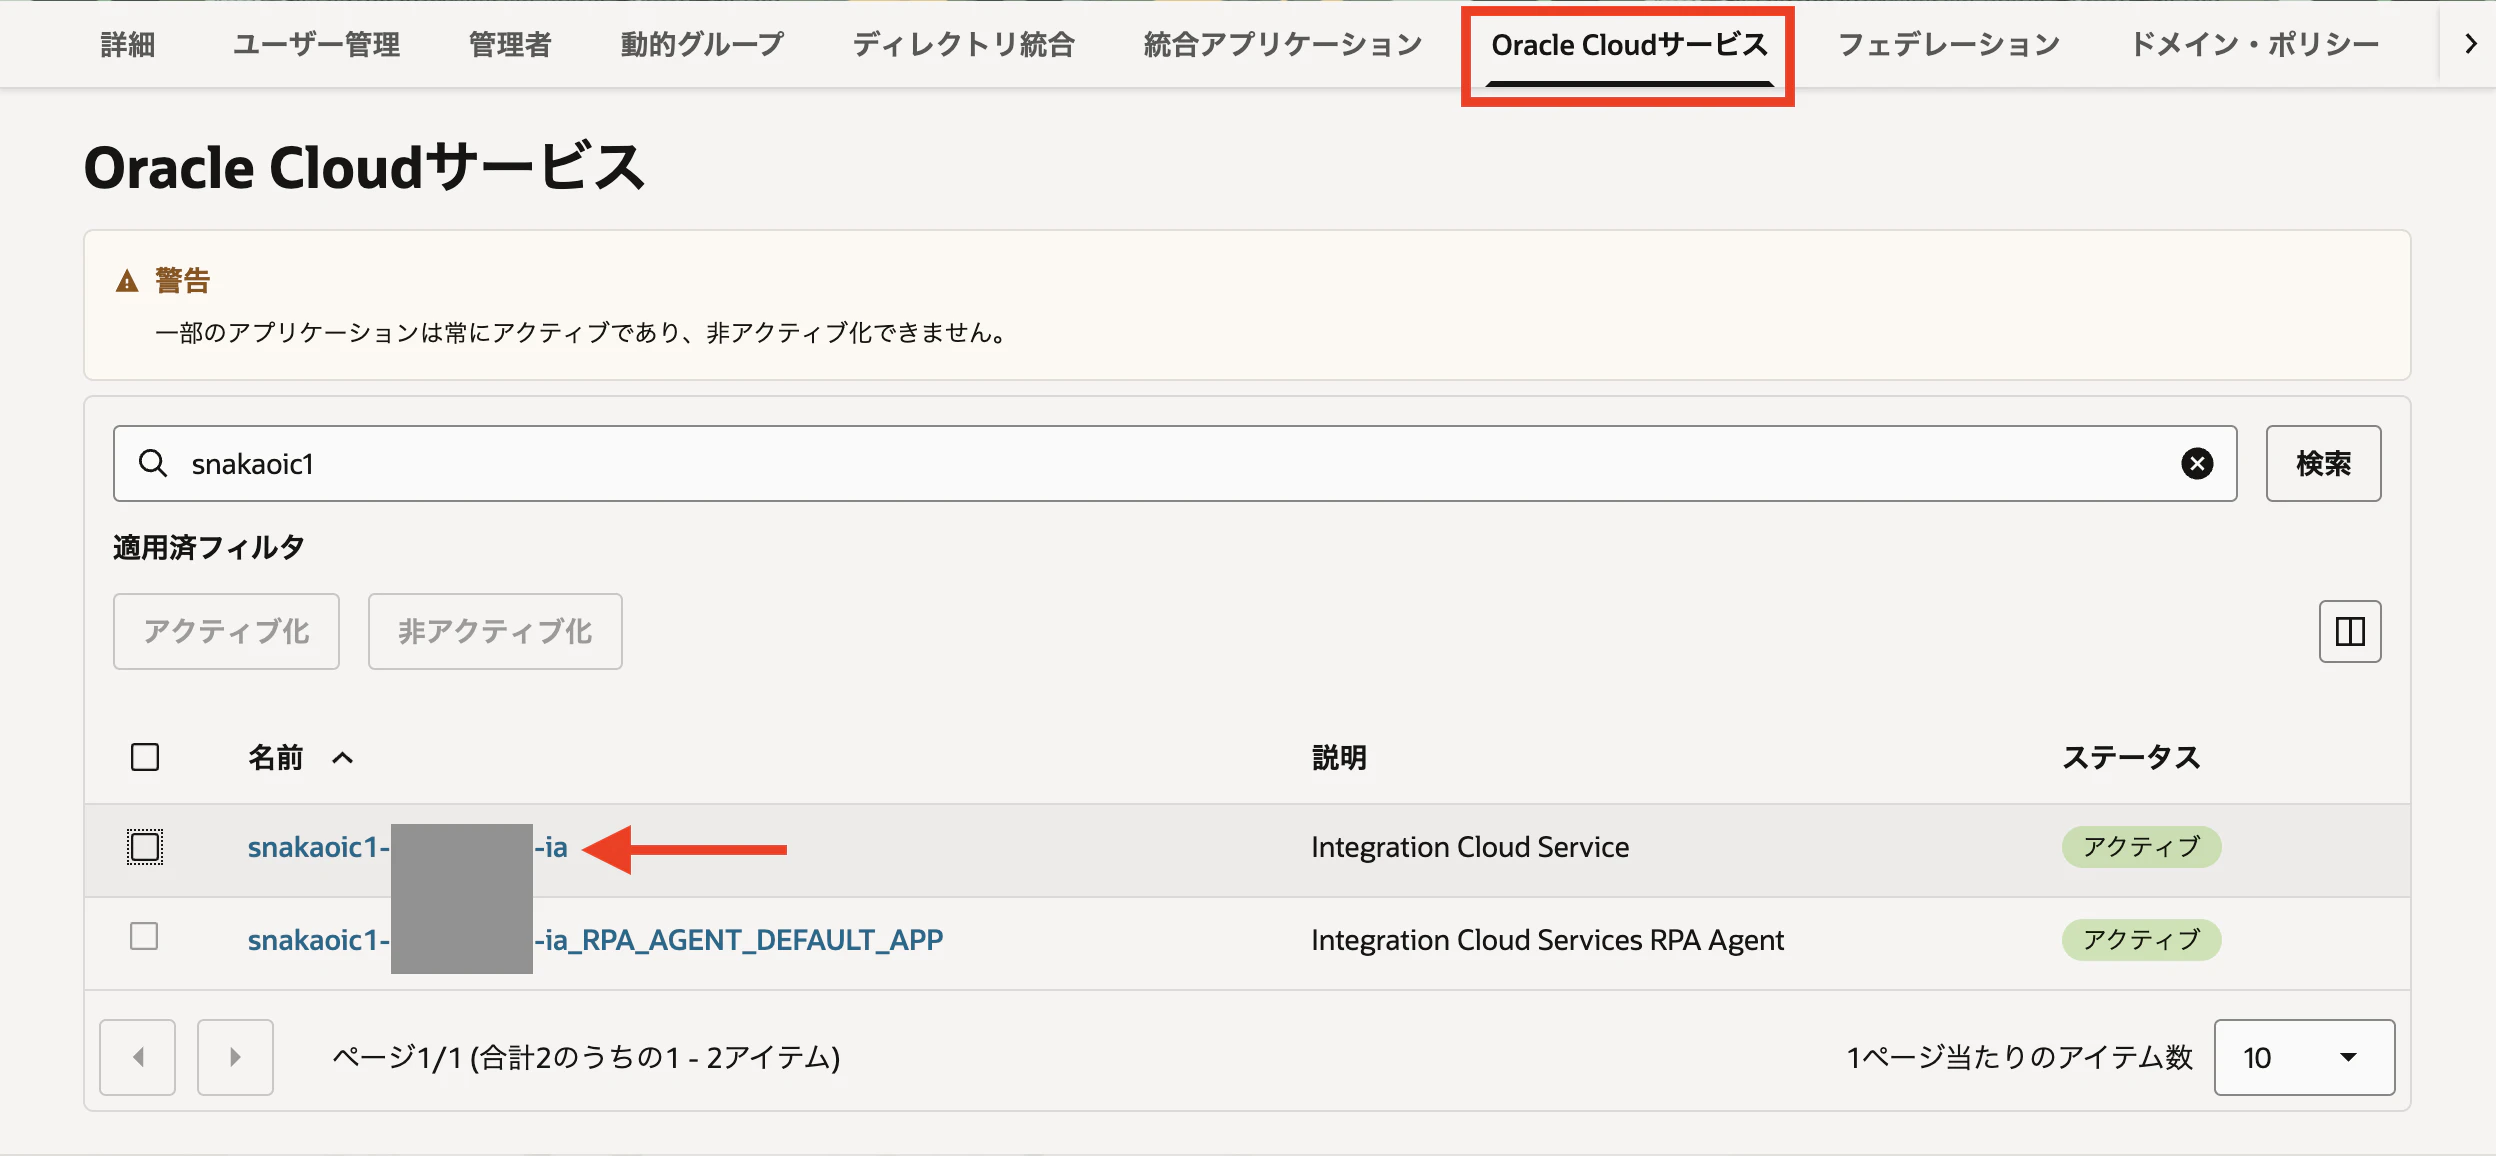Screen dimensions: 2496x1156
Task: Open the items-per-page dropdown showing 10
Action: (2304, 1057)
